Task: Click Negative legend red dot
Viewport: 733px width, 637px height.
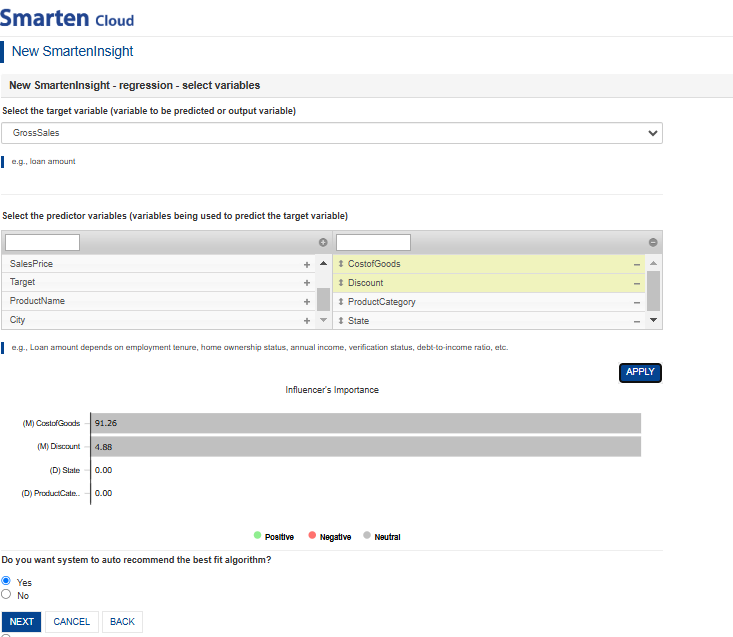Action: (312, 535)
